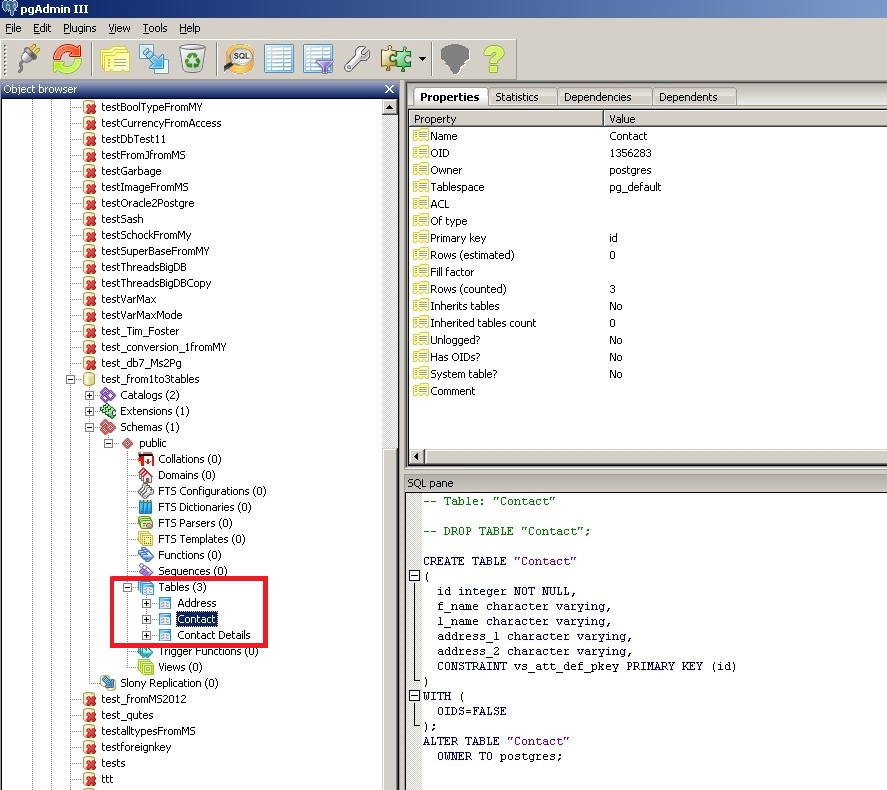This screenshot has height=790, width=887.
Task: Open the Tools menu
Action: pyautogui.click(x=154, y=28)
